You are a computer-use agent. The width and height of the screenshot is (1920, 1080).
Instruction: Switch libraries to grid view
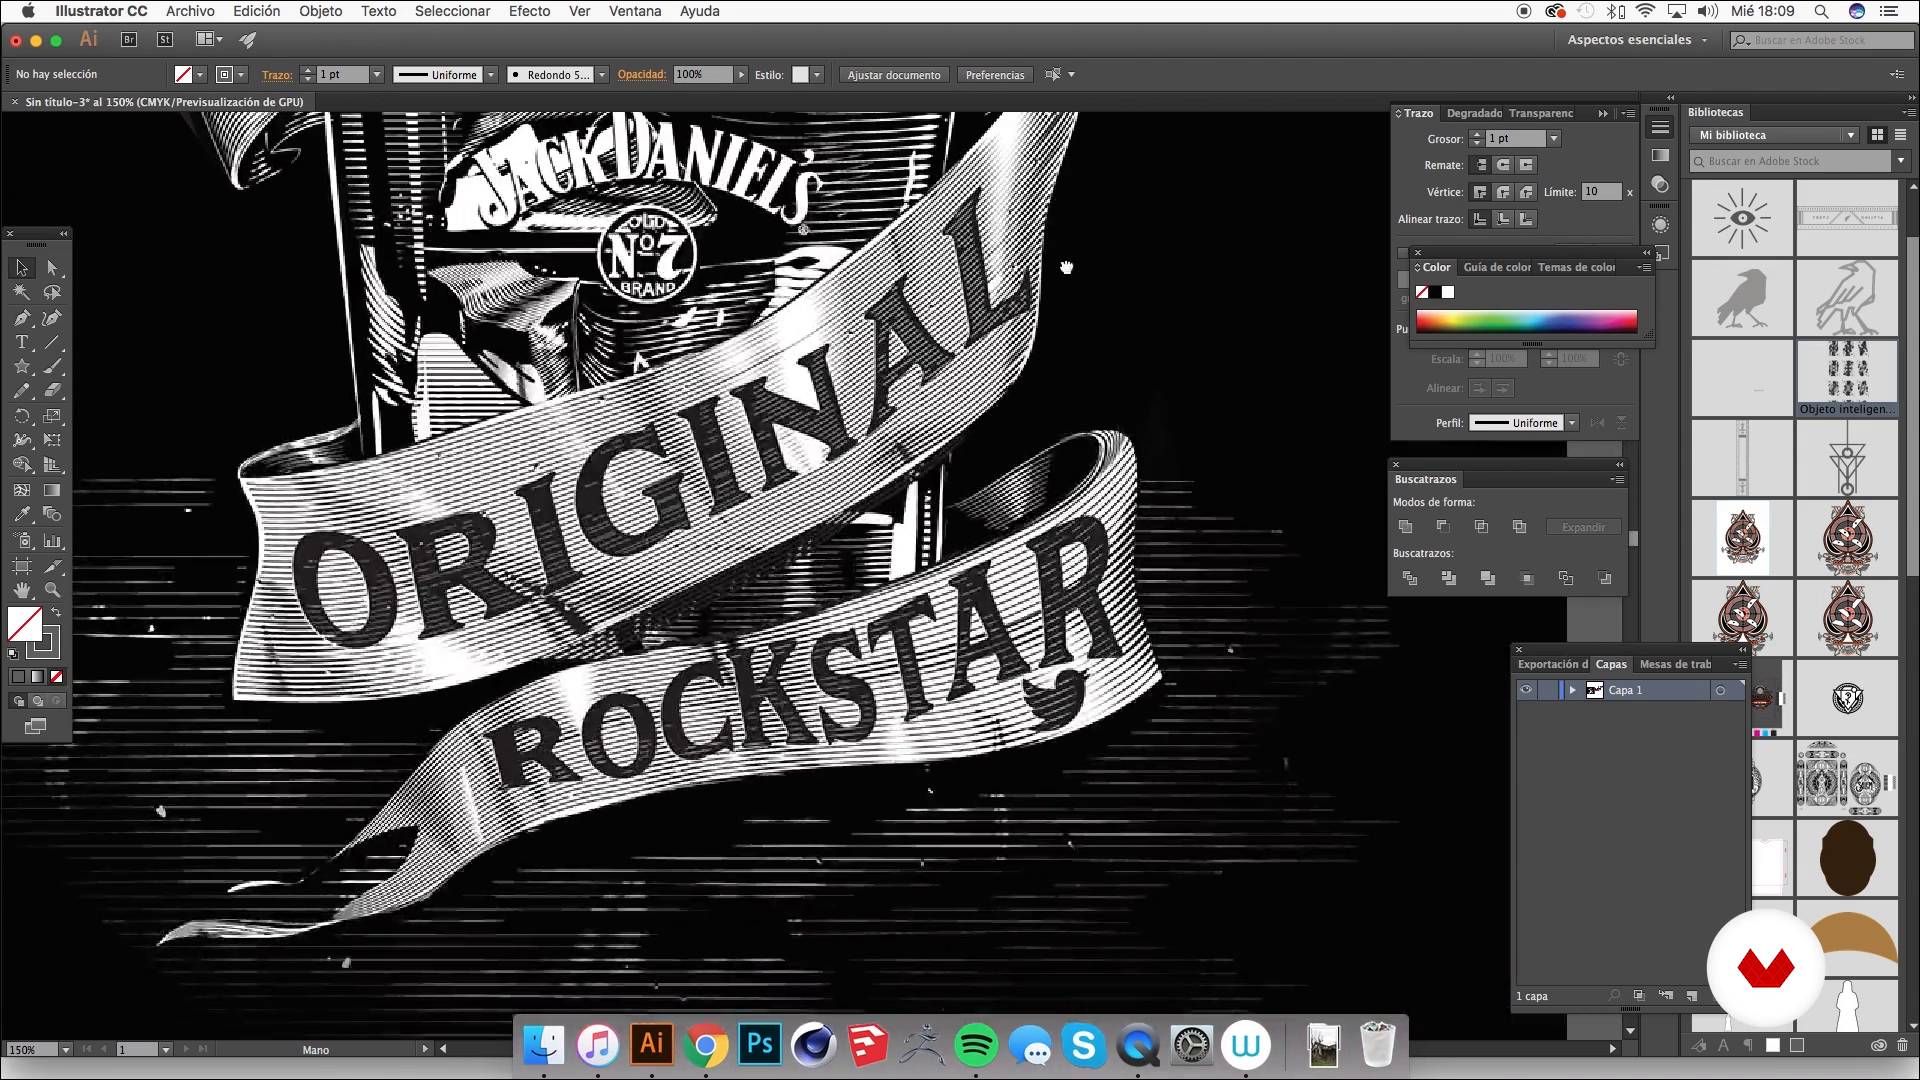(1877, 135)
